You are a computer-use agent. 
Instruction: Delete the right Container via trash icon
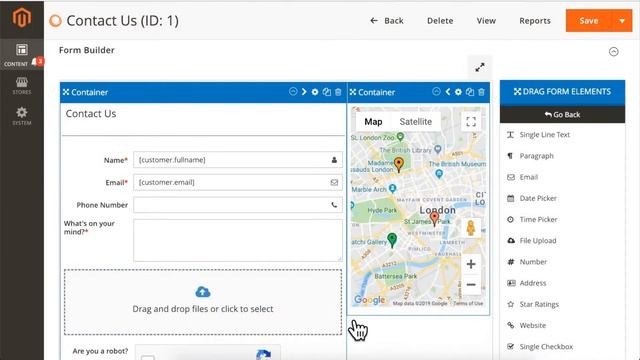[x=482, y=92]
